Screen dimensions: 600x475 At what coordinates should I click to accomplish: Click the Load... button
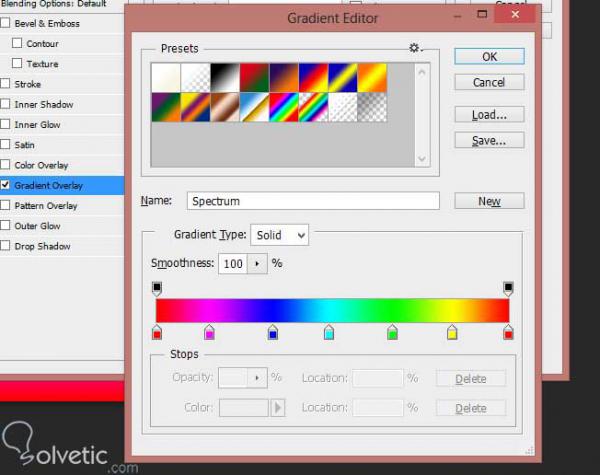489,114
